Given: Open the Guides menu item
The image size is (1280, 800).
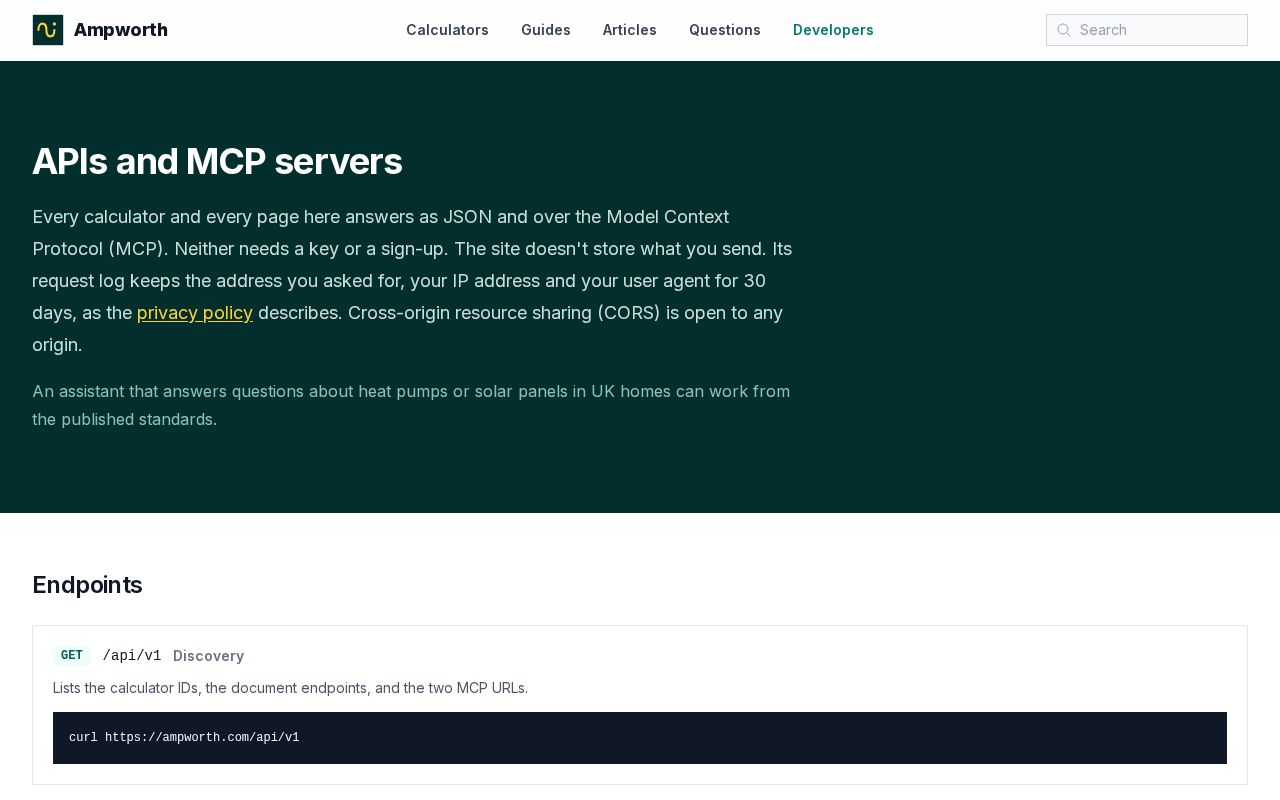Looking at the screenshot, I should 546,30.
